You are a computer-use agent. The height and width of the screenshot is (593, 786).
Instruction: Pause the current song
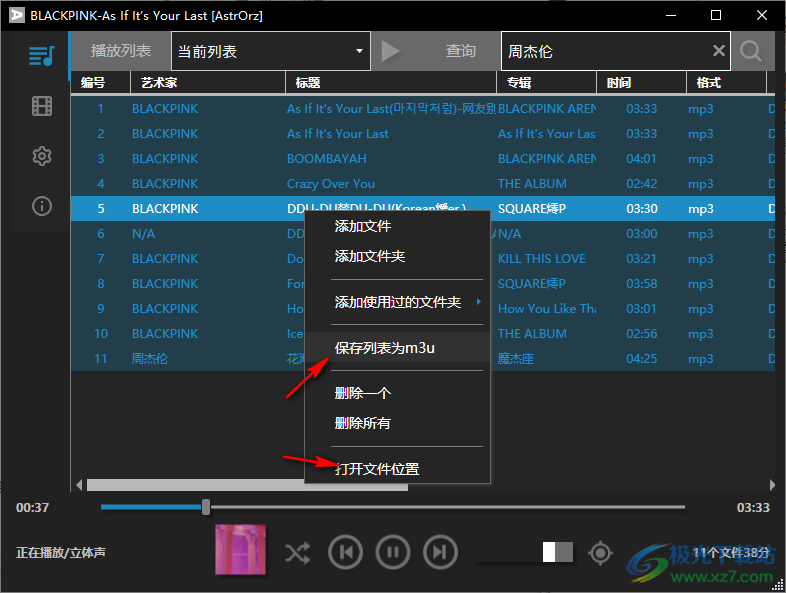click(x=393, y=552)
